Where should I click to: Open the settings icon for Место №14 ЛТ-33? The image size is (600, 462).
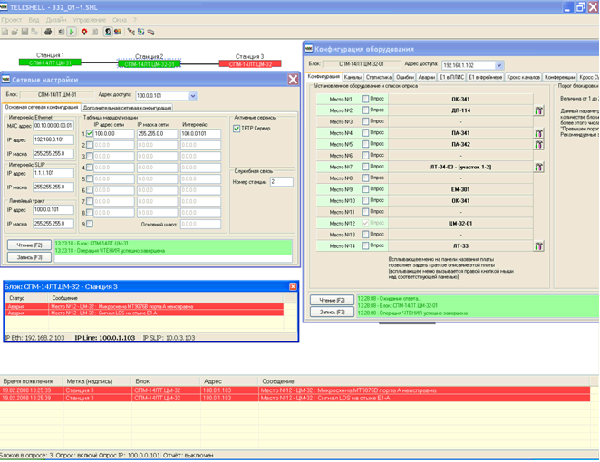pyautogui.click(x=539, y=246)
